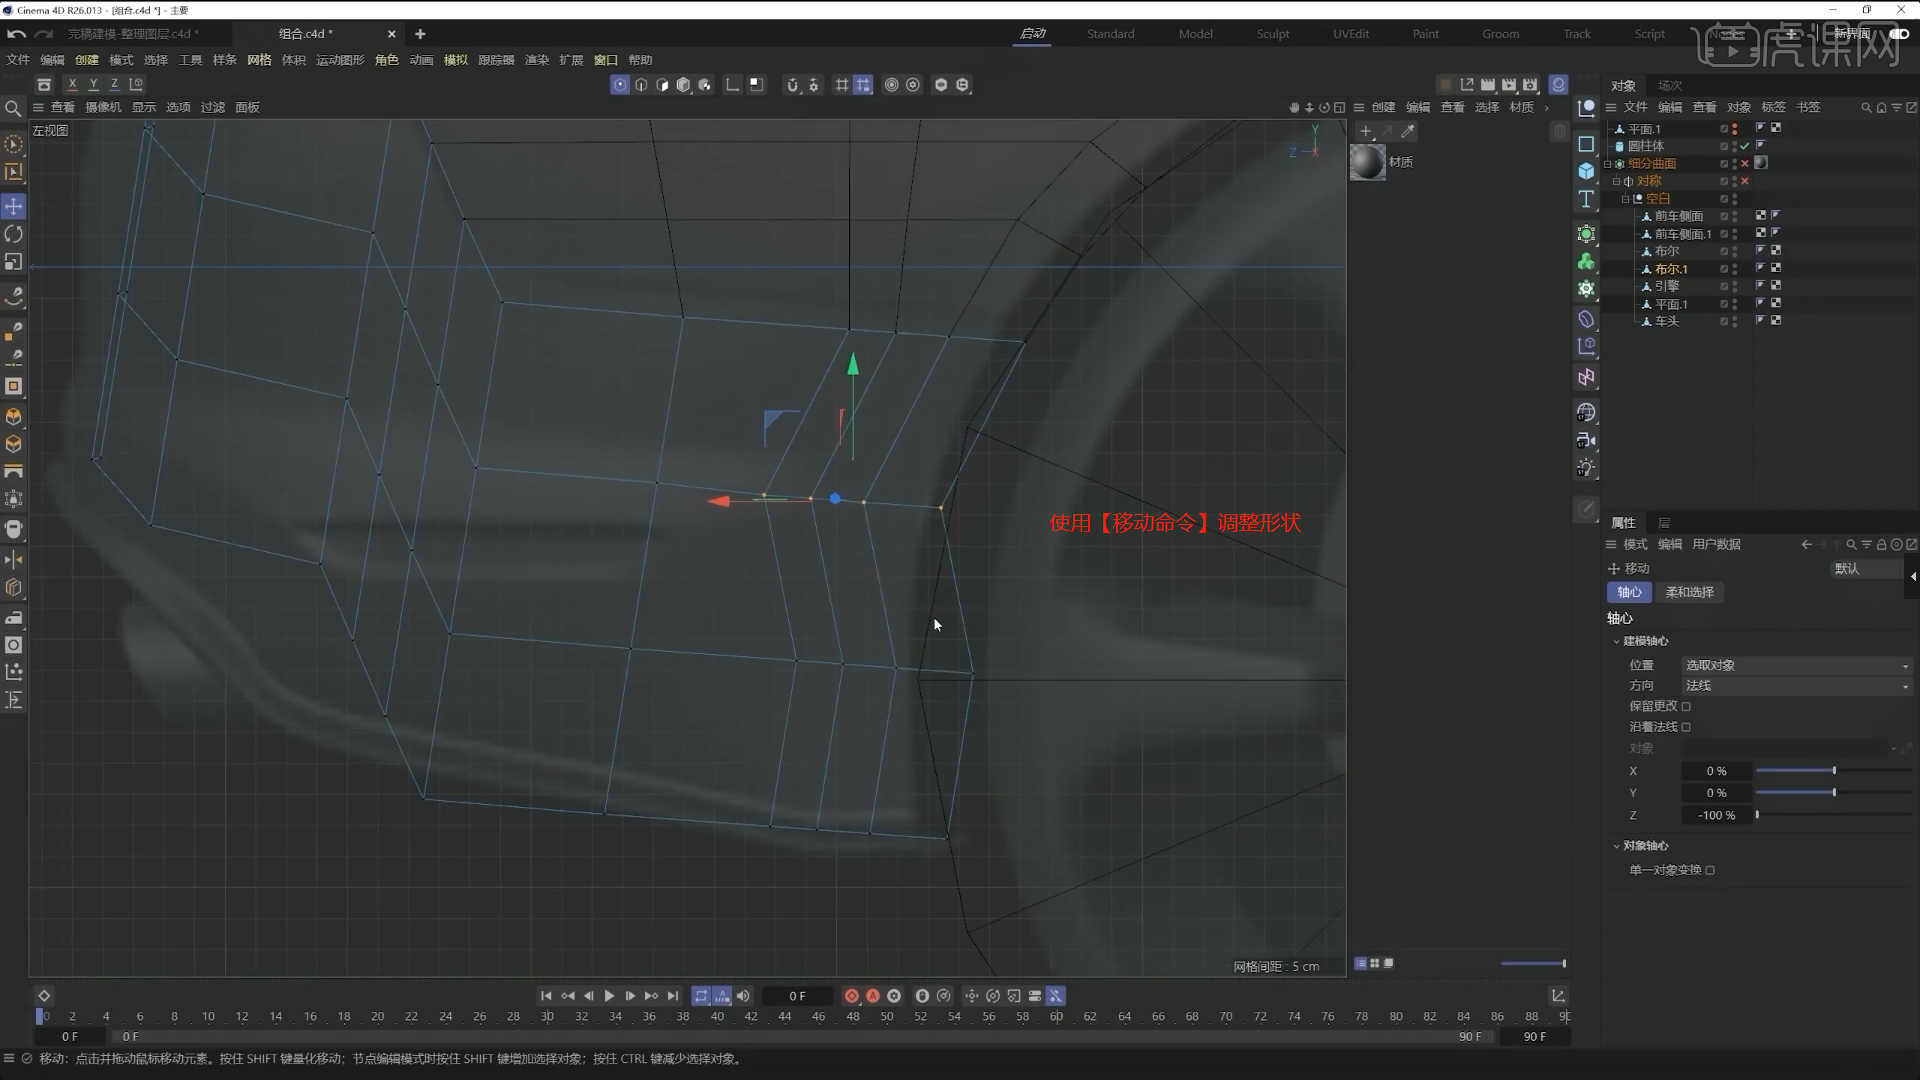
Task: Select the Scale tool in left toolbar
Action: point(14,262)
